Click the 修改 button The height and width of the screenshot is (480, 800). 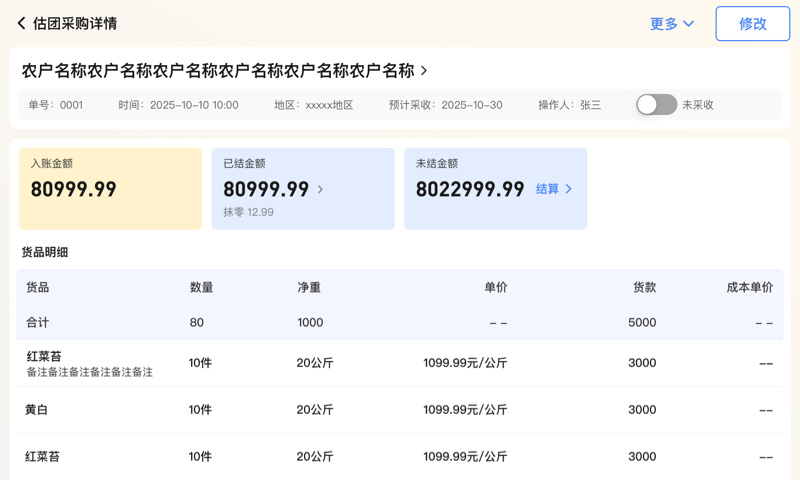pos(752,24)
